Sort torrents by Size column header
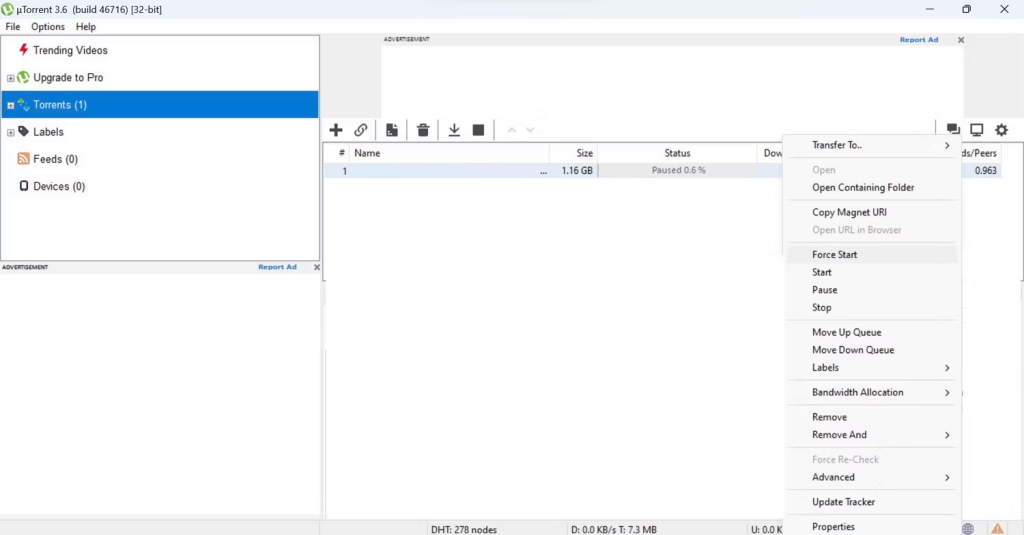The height and width of the screenshot is (535, 1024). (x=573, y=153)
